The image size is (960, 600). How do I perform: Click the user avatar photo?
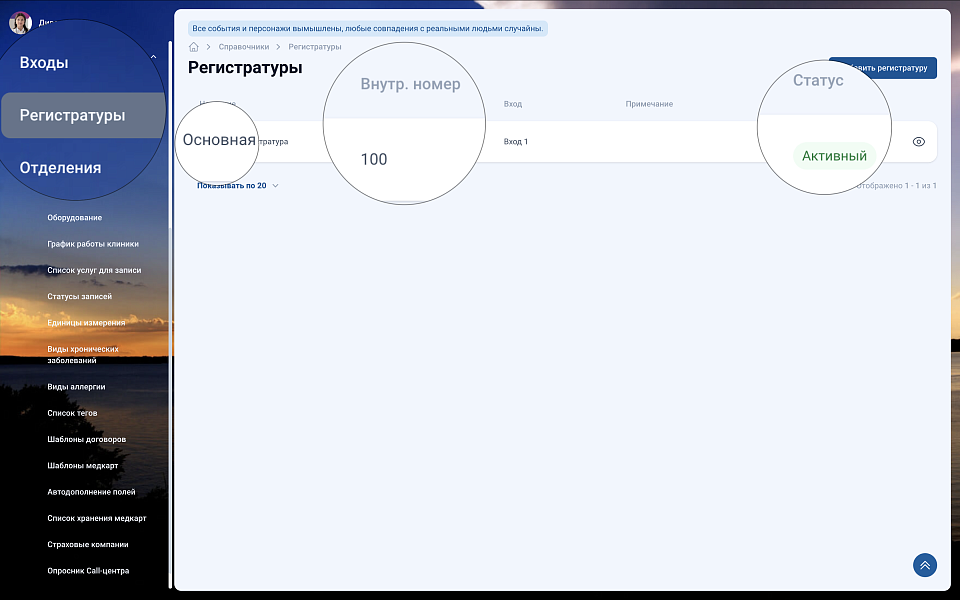pyautogui.click(x=20, y=22)
